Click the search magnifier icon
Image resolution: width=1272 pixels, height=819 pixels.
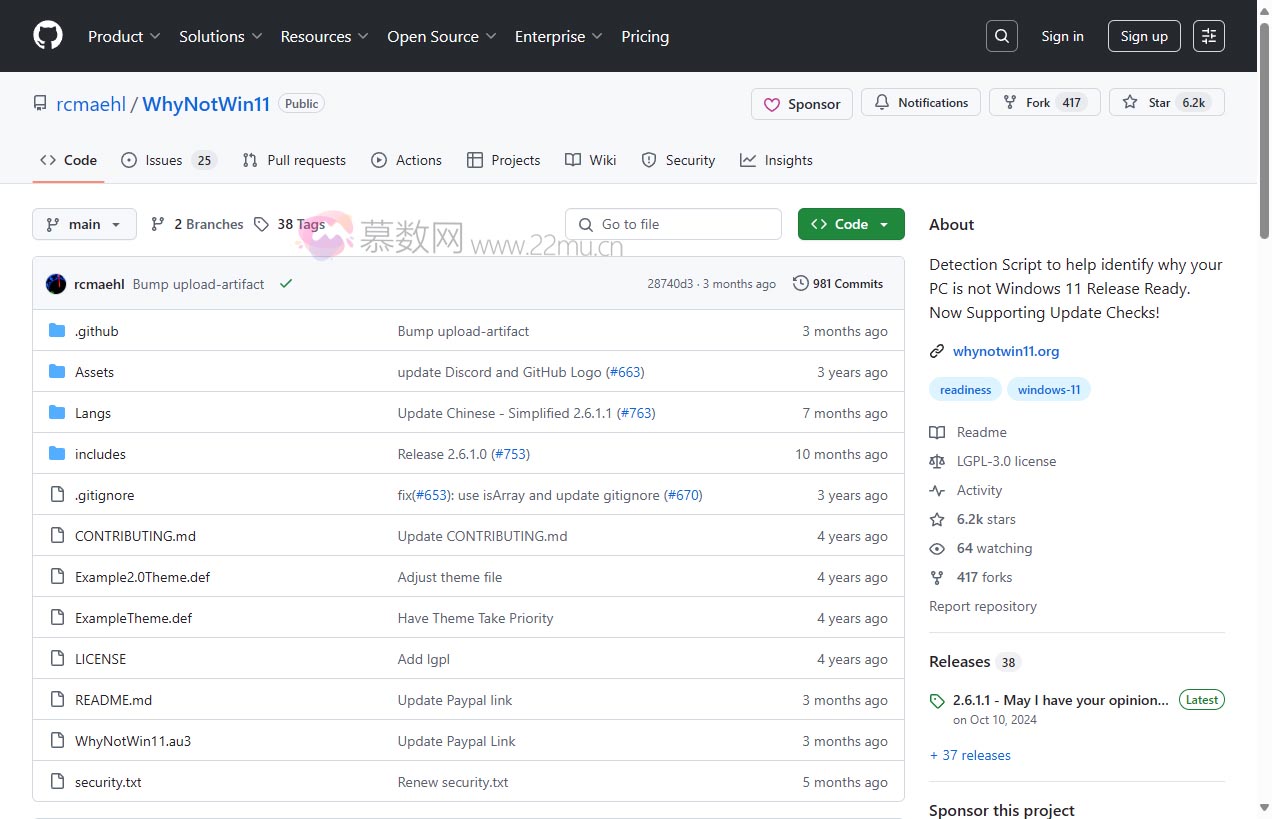tap(1001, 36)
